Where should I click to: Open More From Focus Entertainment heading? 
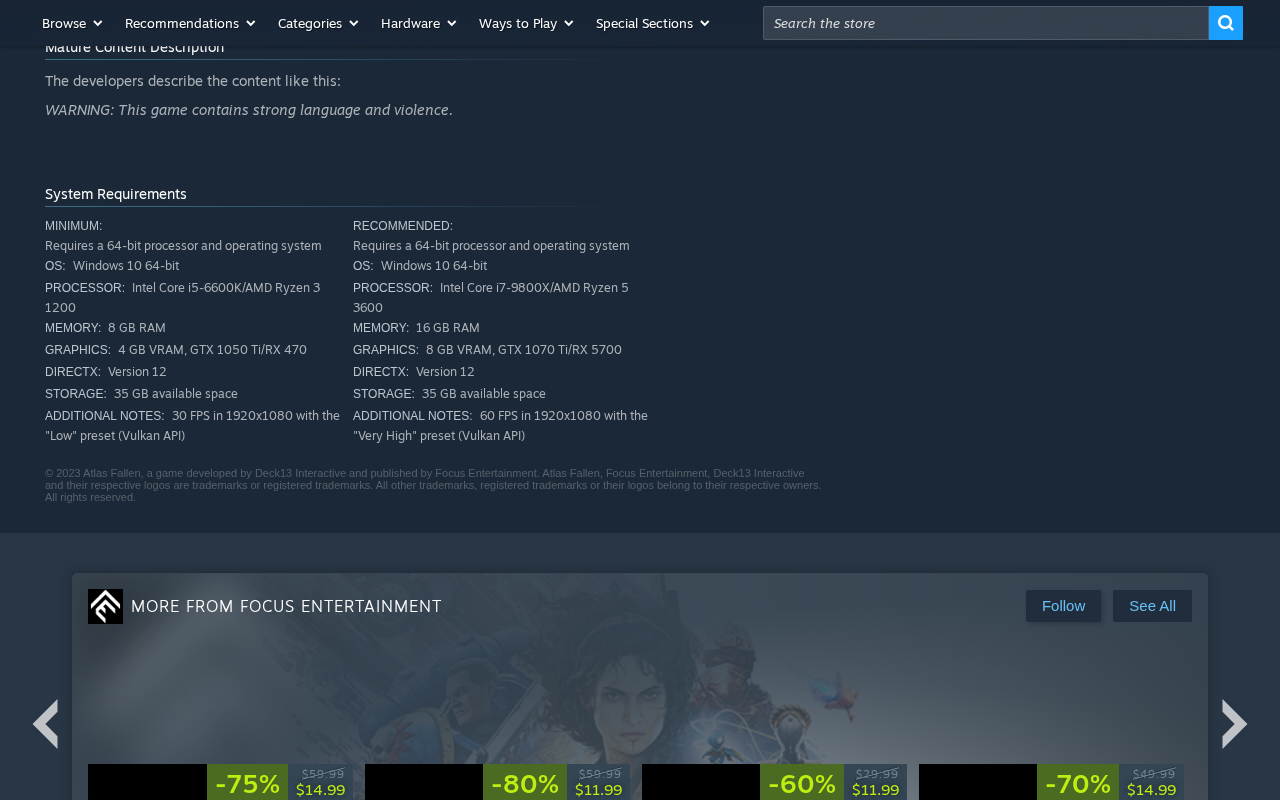(286, 606)
